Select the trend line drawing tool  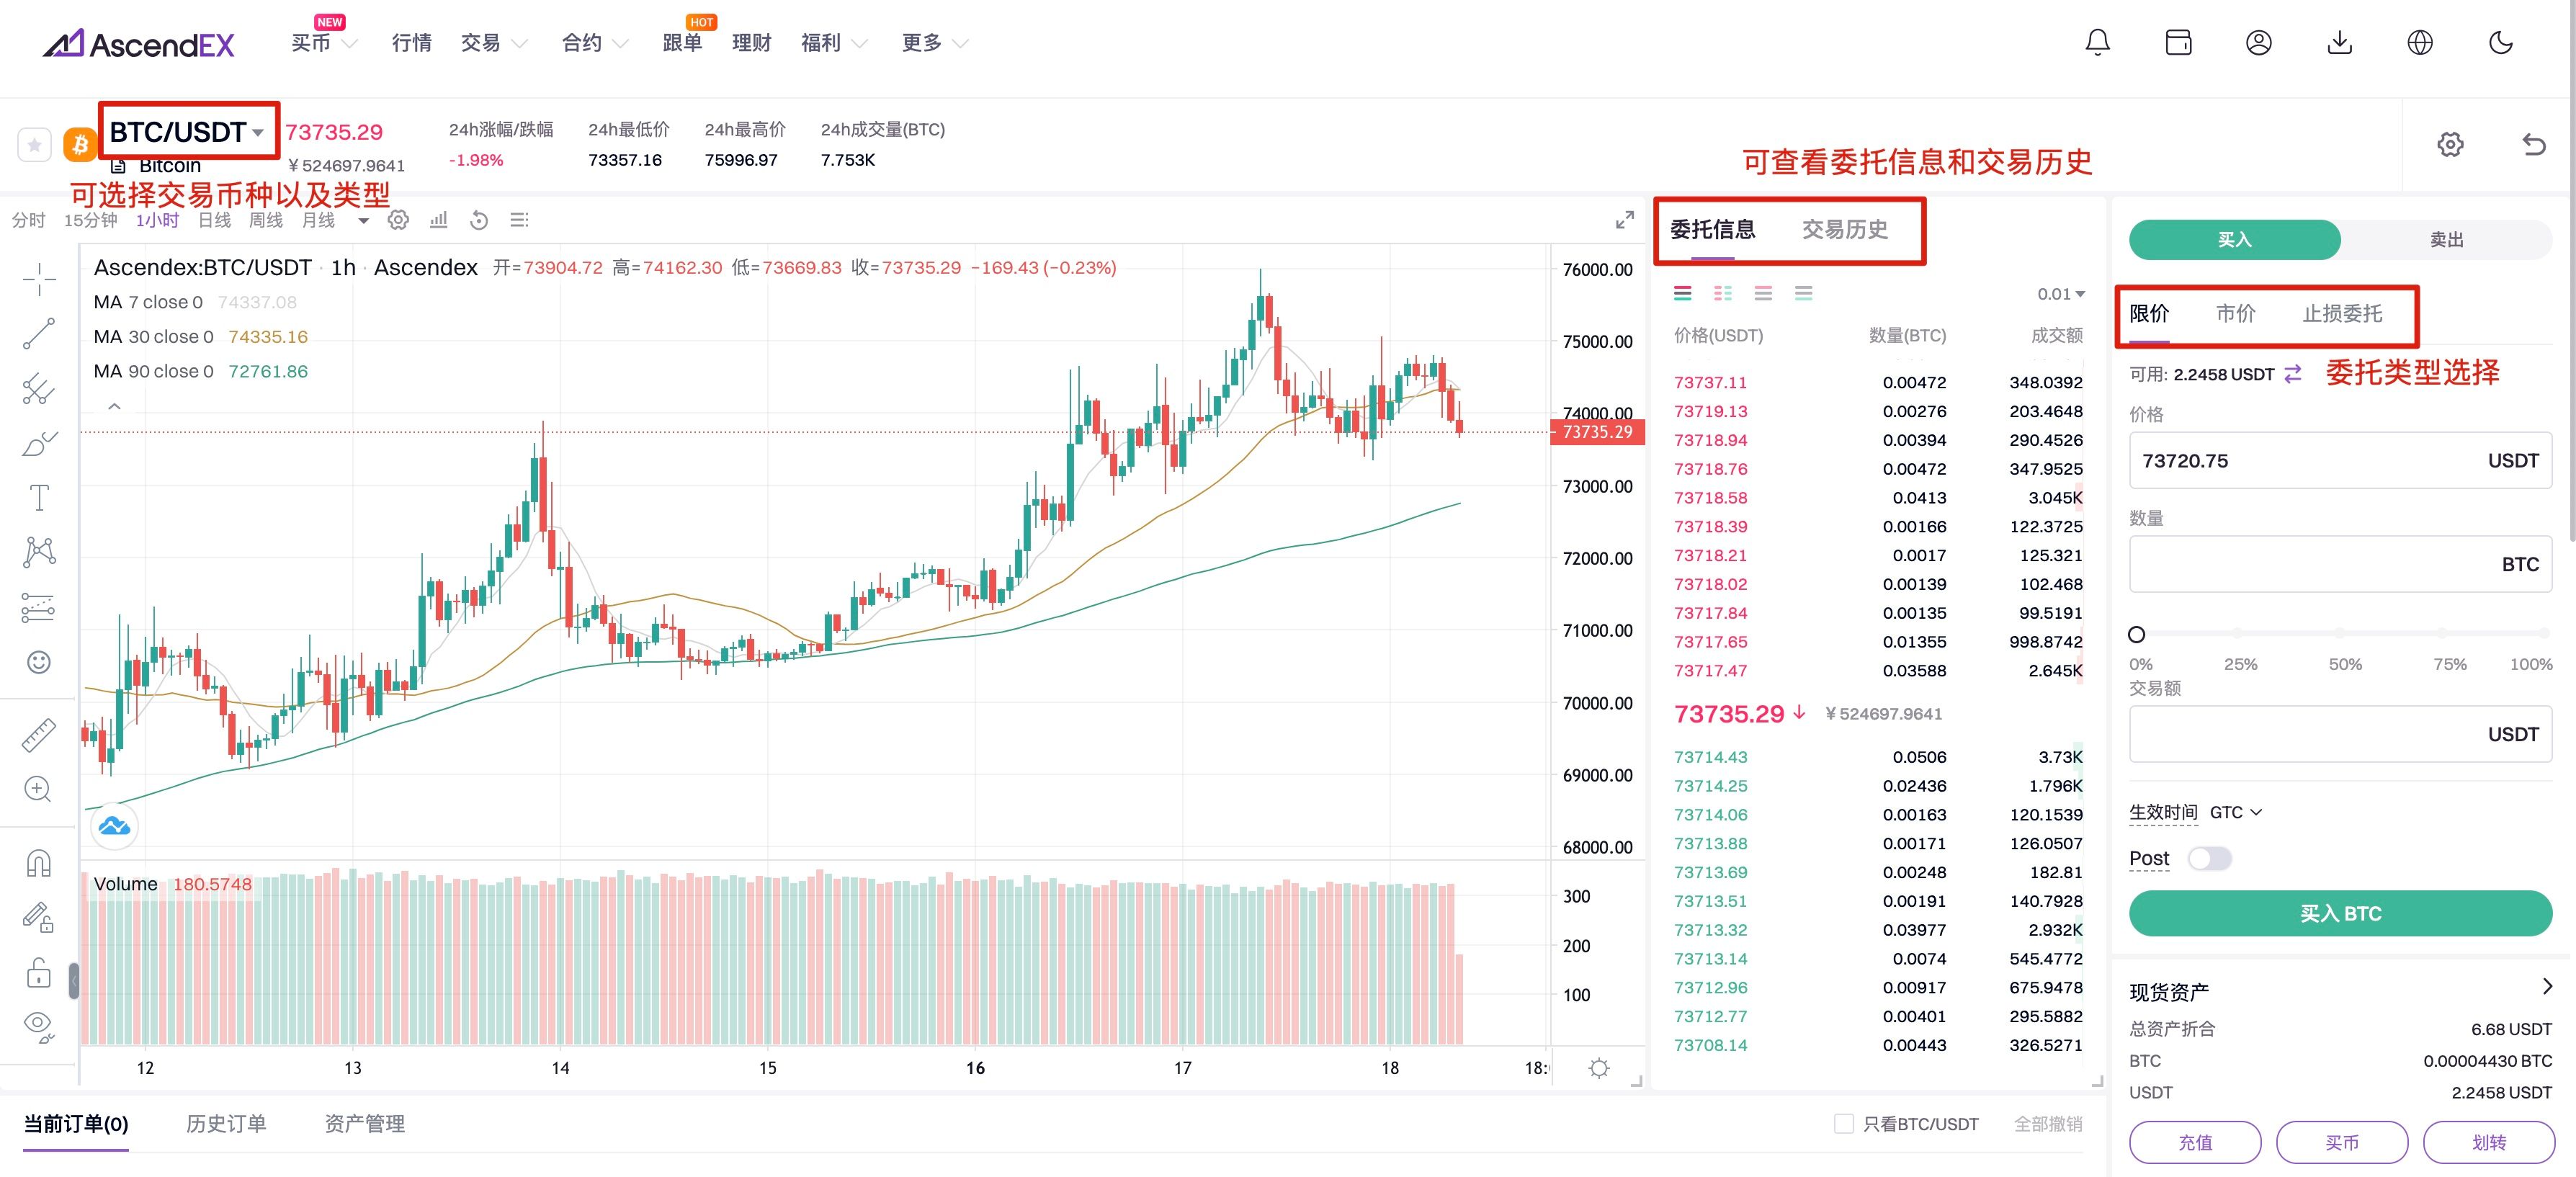(x=39, y=334)
